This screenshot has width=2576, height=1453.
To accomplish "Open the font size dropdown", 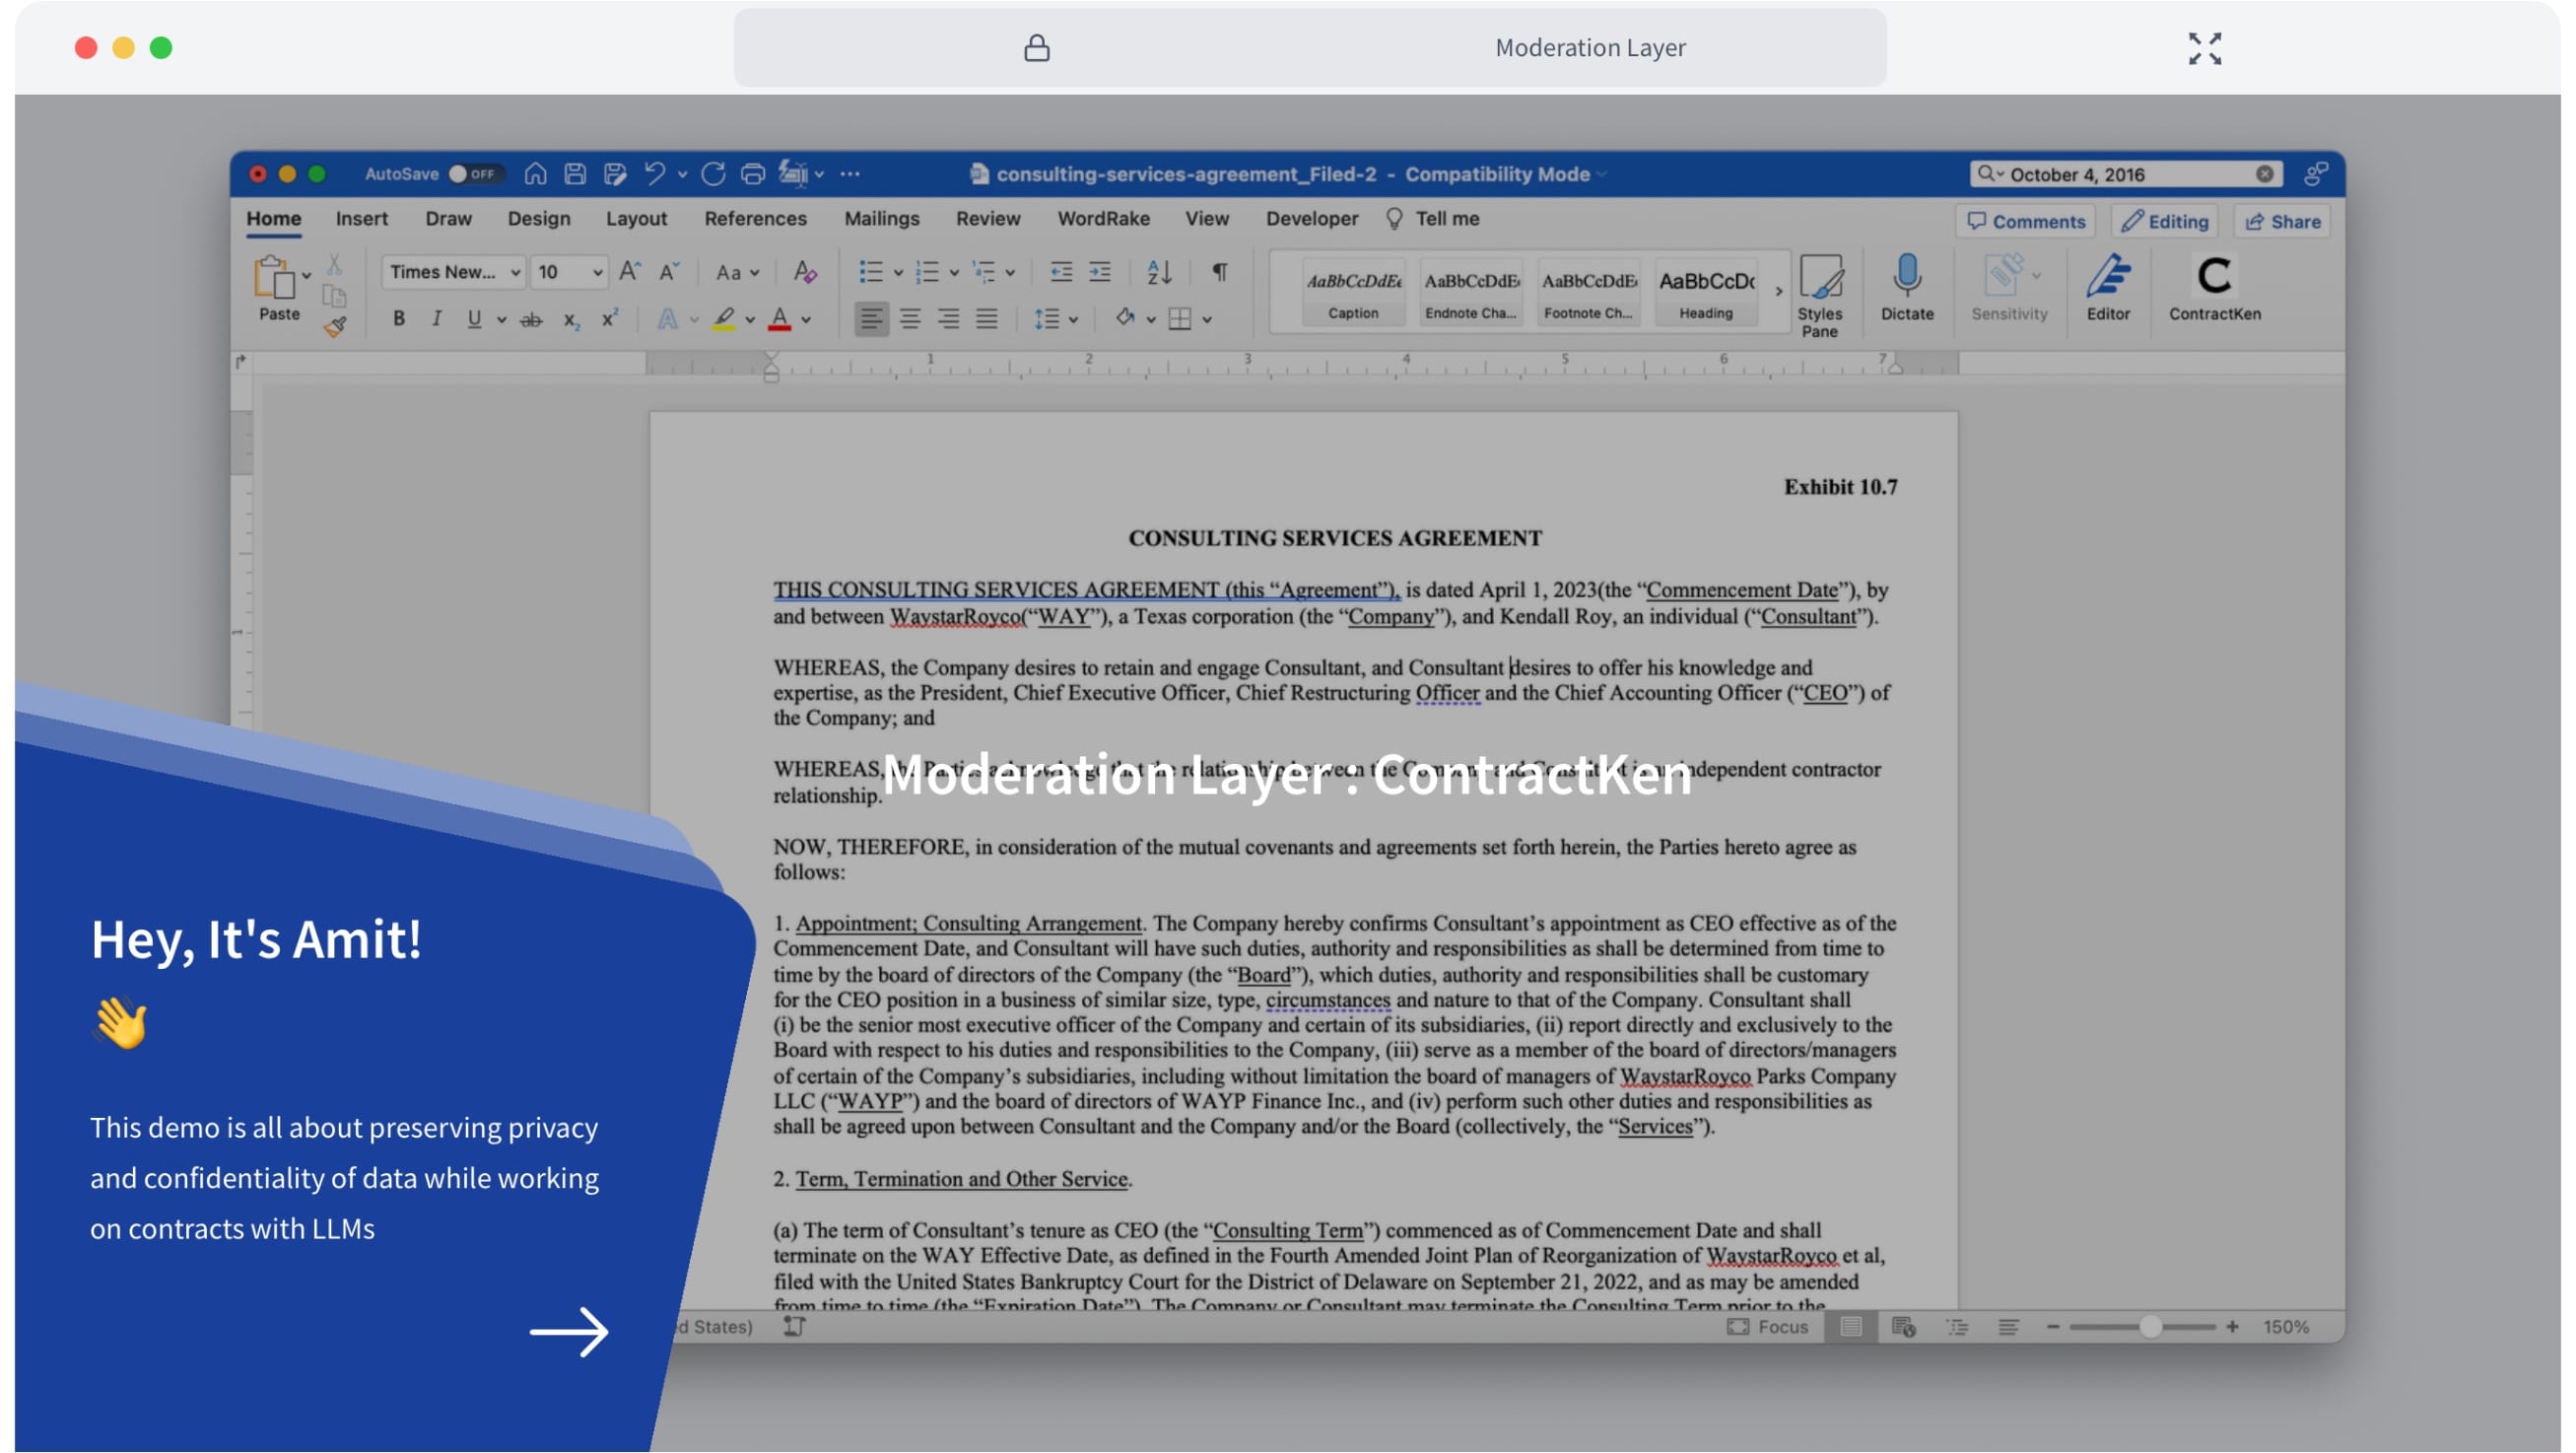I will click(x=567, y=271).
